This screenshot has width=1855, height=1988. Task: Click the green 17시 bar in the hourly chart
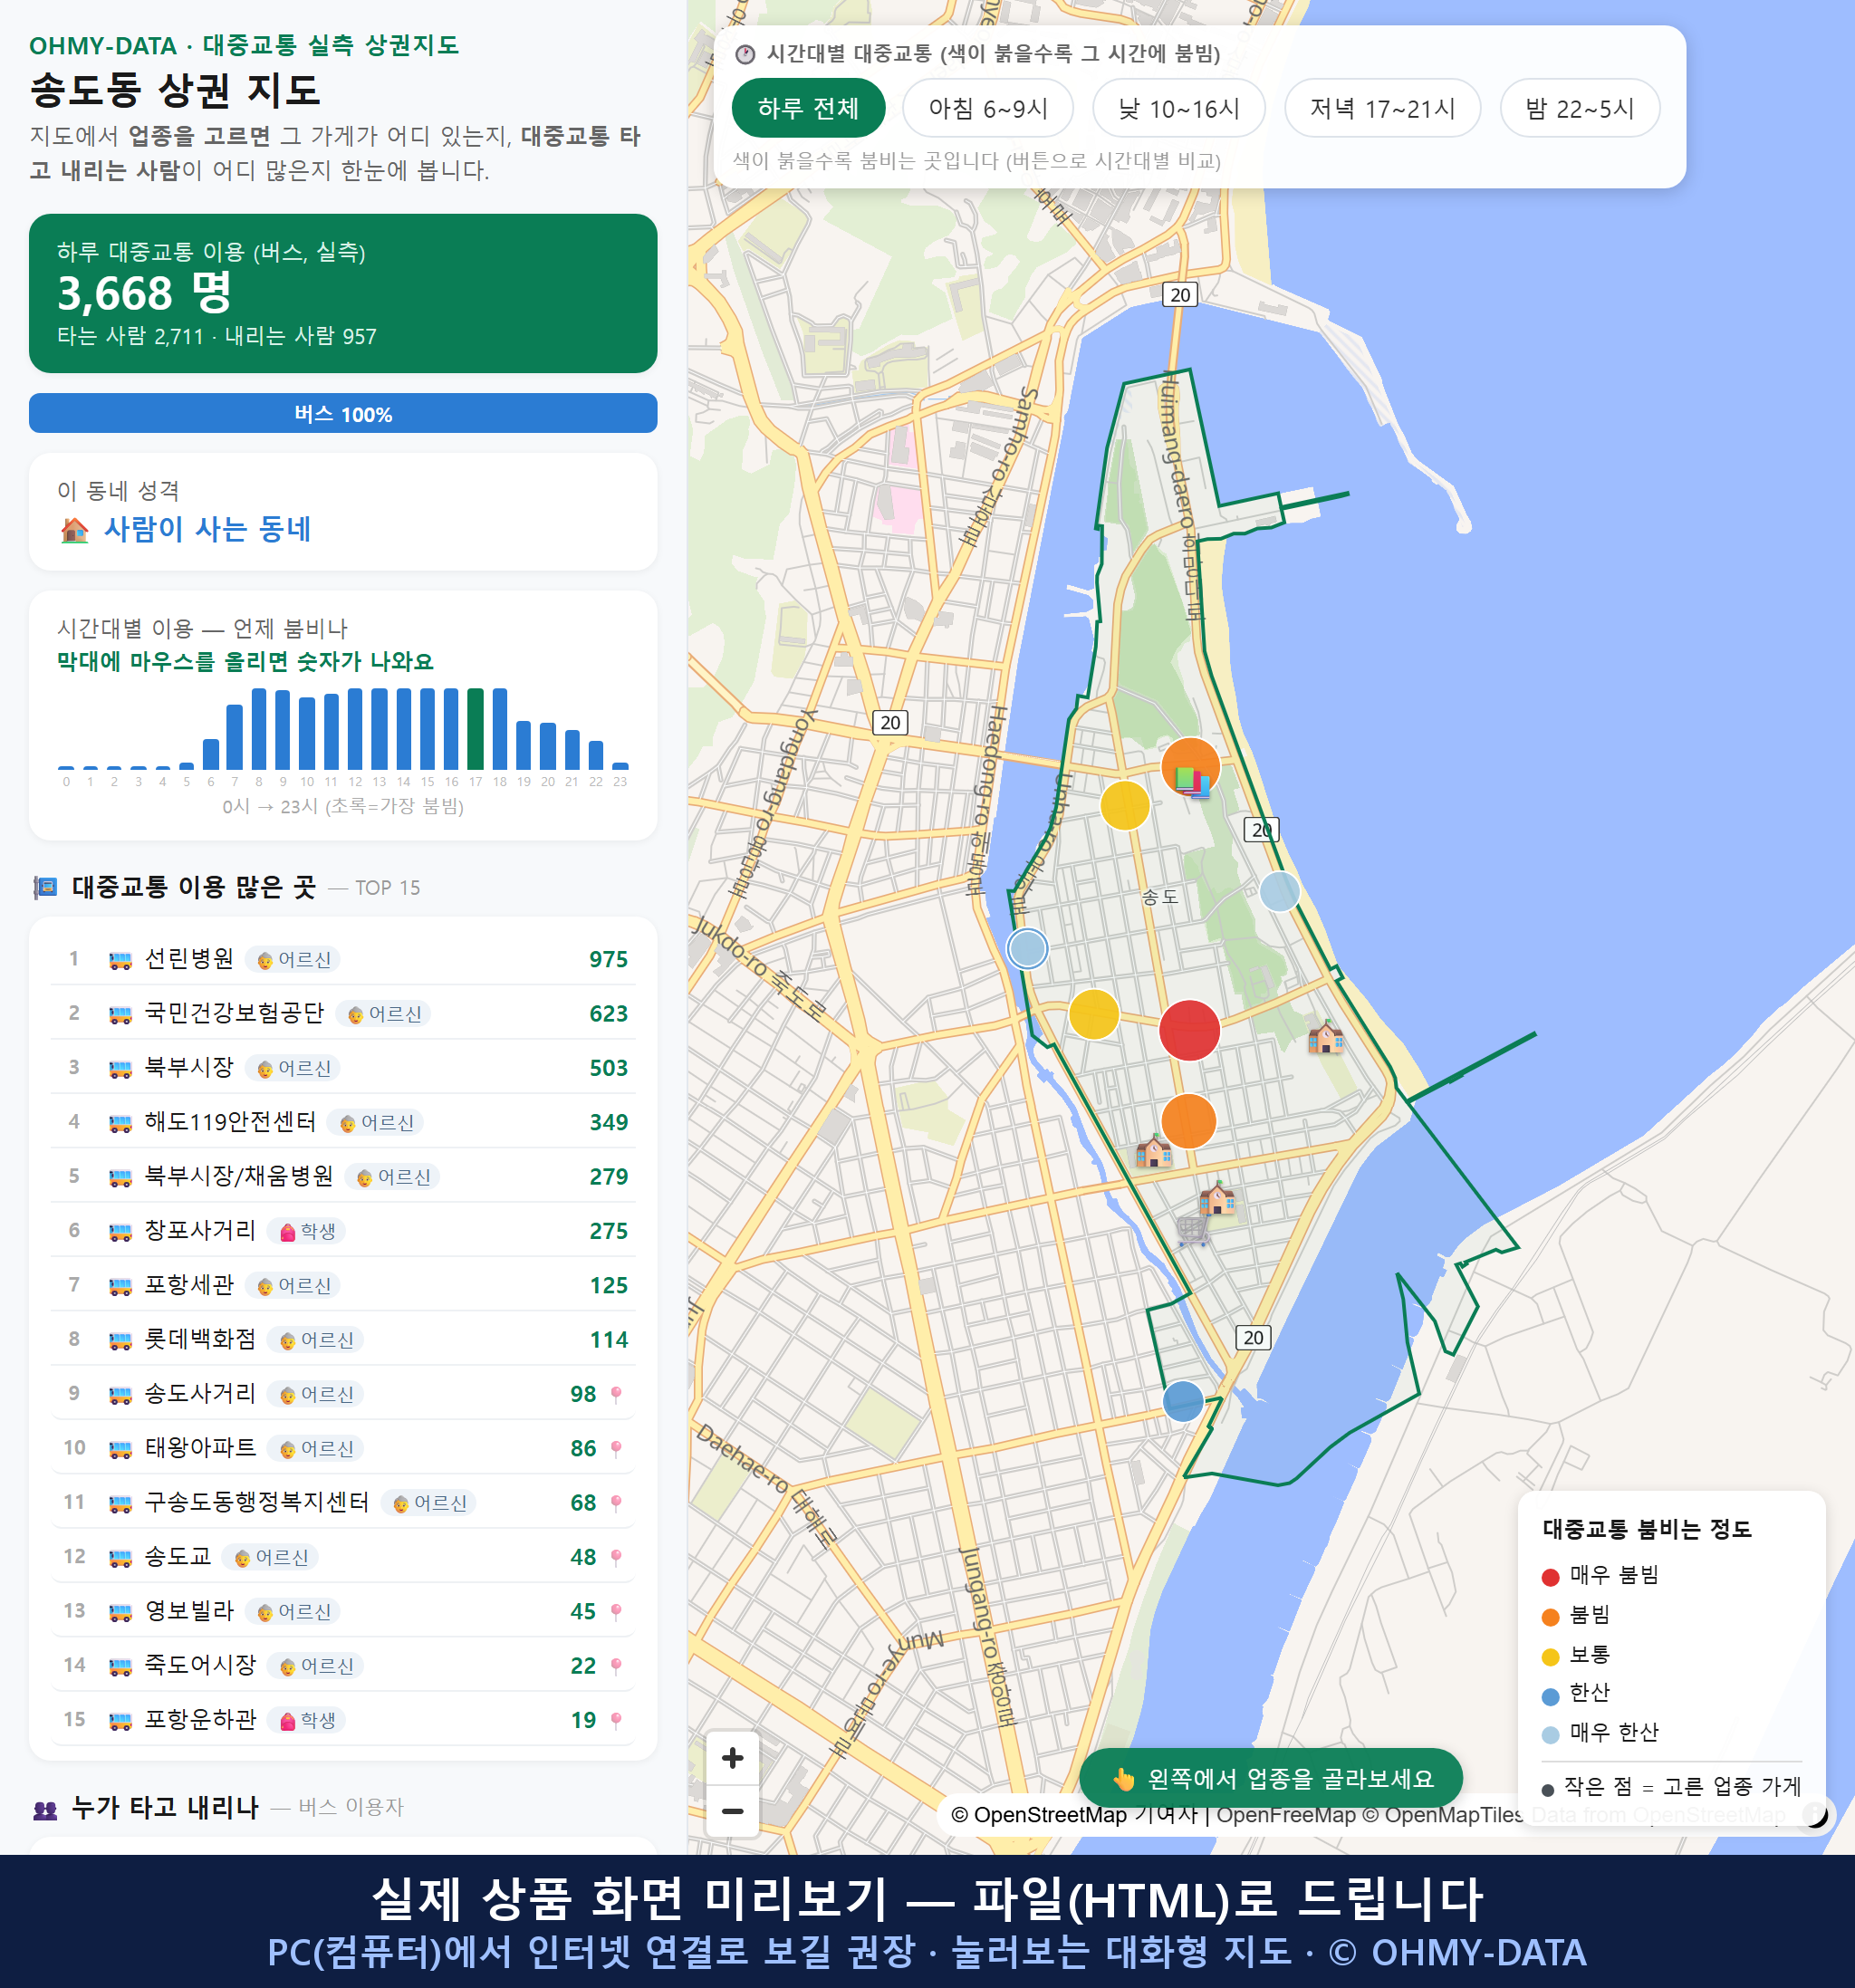click(476, 729)
